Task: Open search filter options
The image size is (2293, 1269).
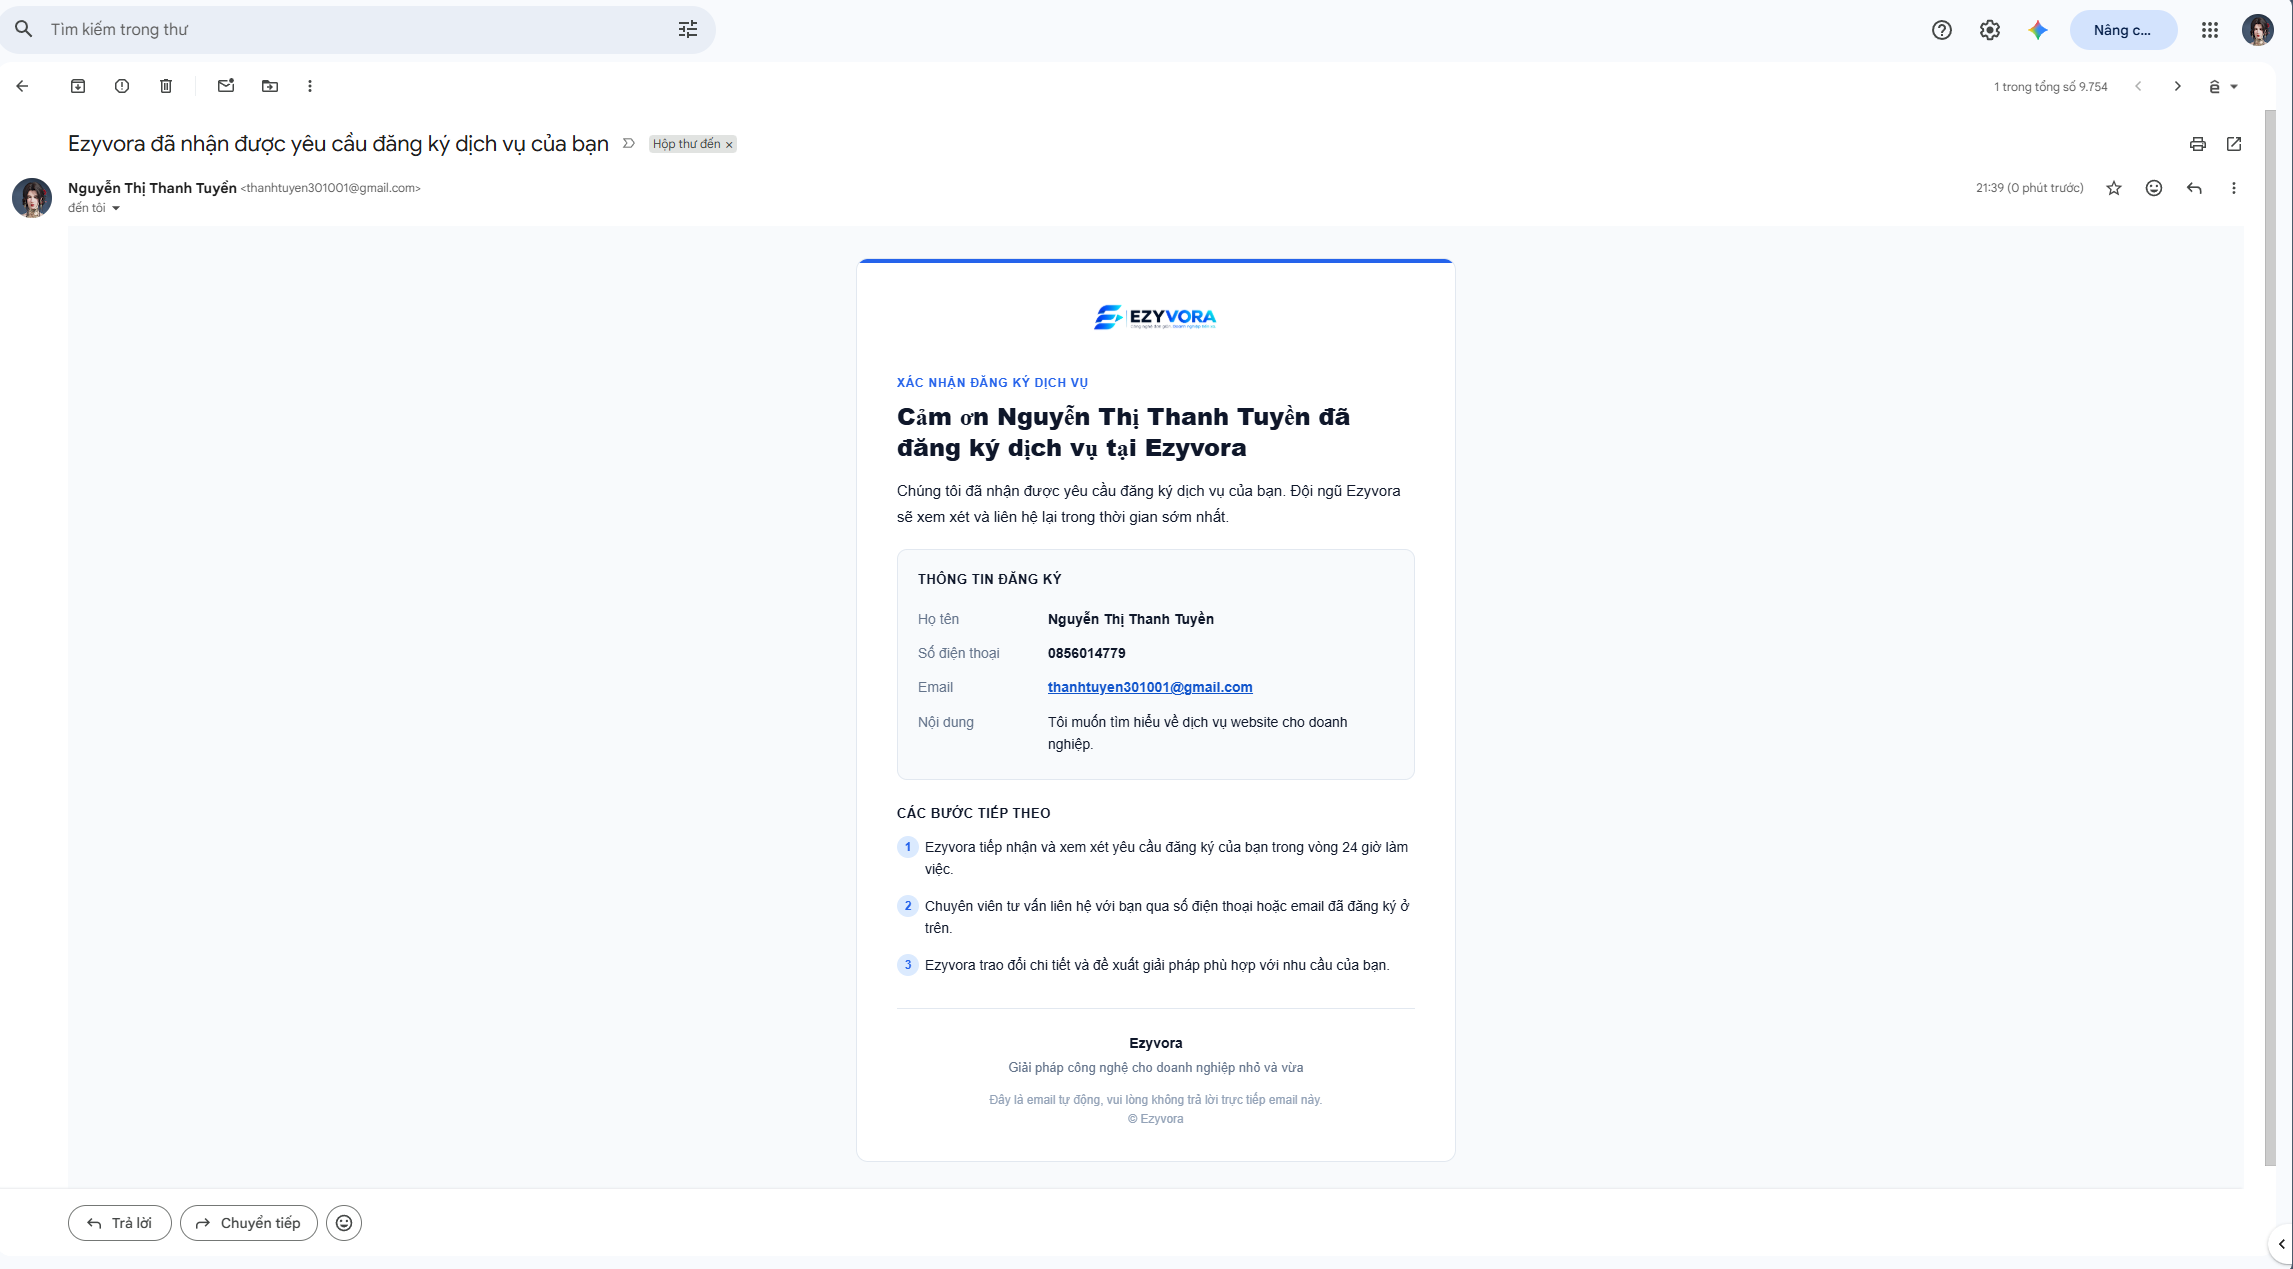Action: tap(688, 29)
